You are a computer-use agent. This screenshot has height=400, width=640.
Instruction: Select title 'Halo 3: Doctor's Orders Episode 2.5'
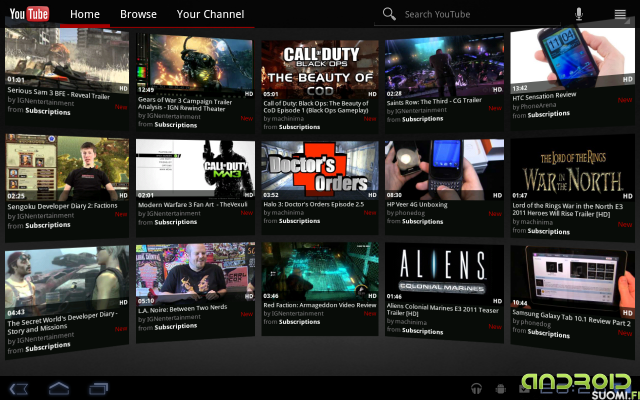point(313,204)
